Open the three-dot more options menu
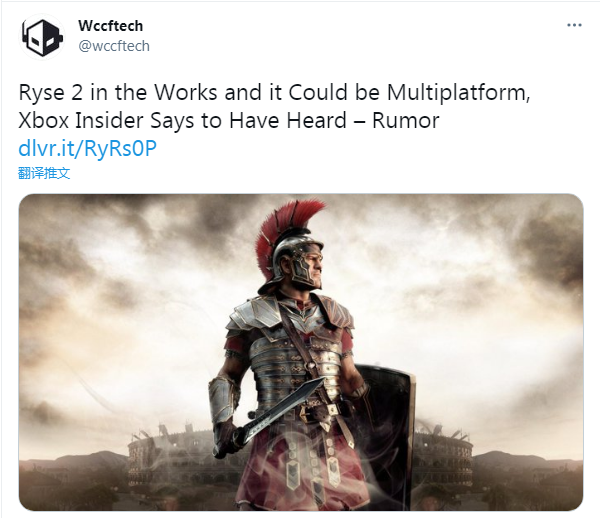This screenshot has width=600, height=518. coord(574,25)
